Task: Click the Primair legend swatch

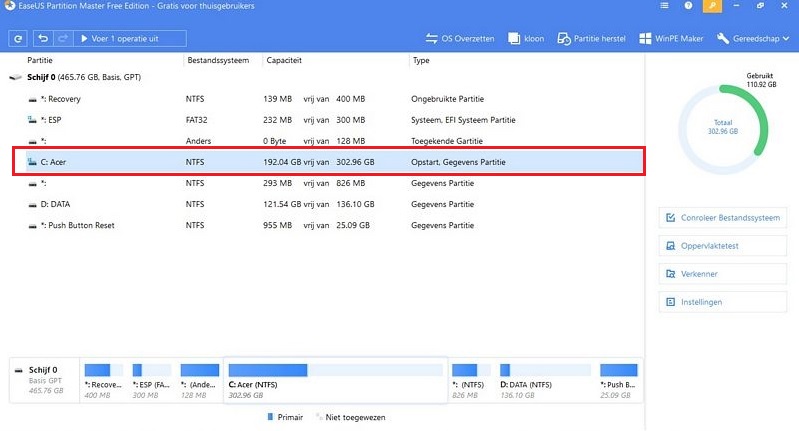Action: [x=270, y=417]
